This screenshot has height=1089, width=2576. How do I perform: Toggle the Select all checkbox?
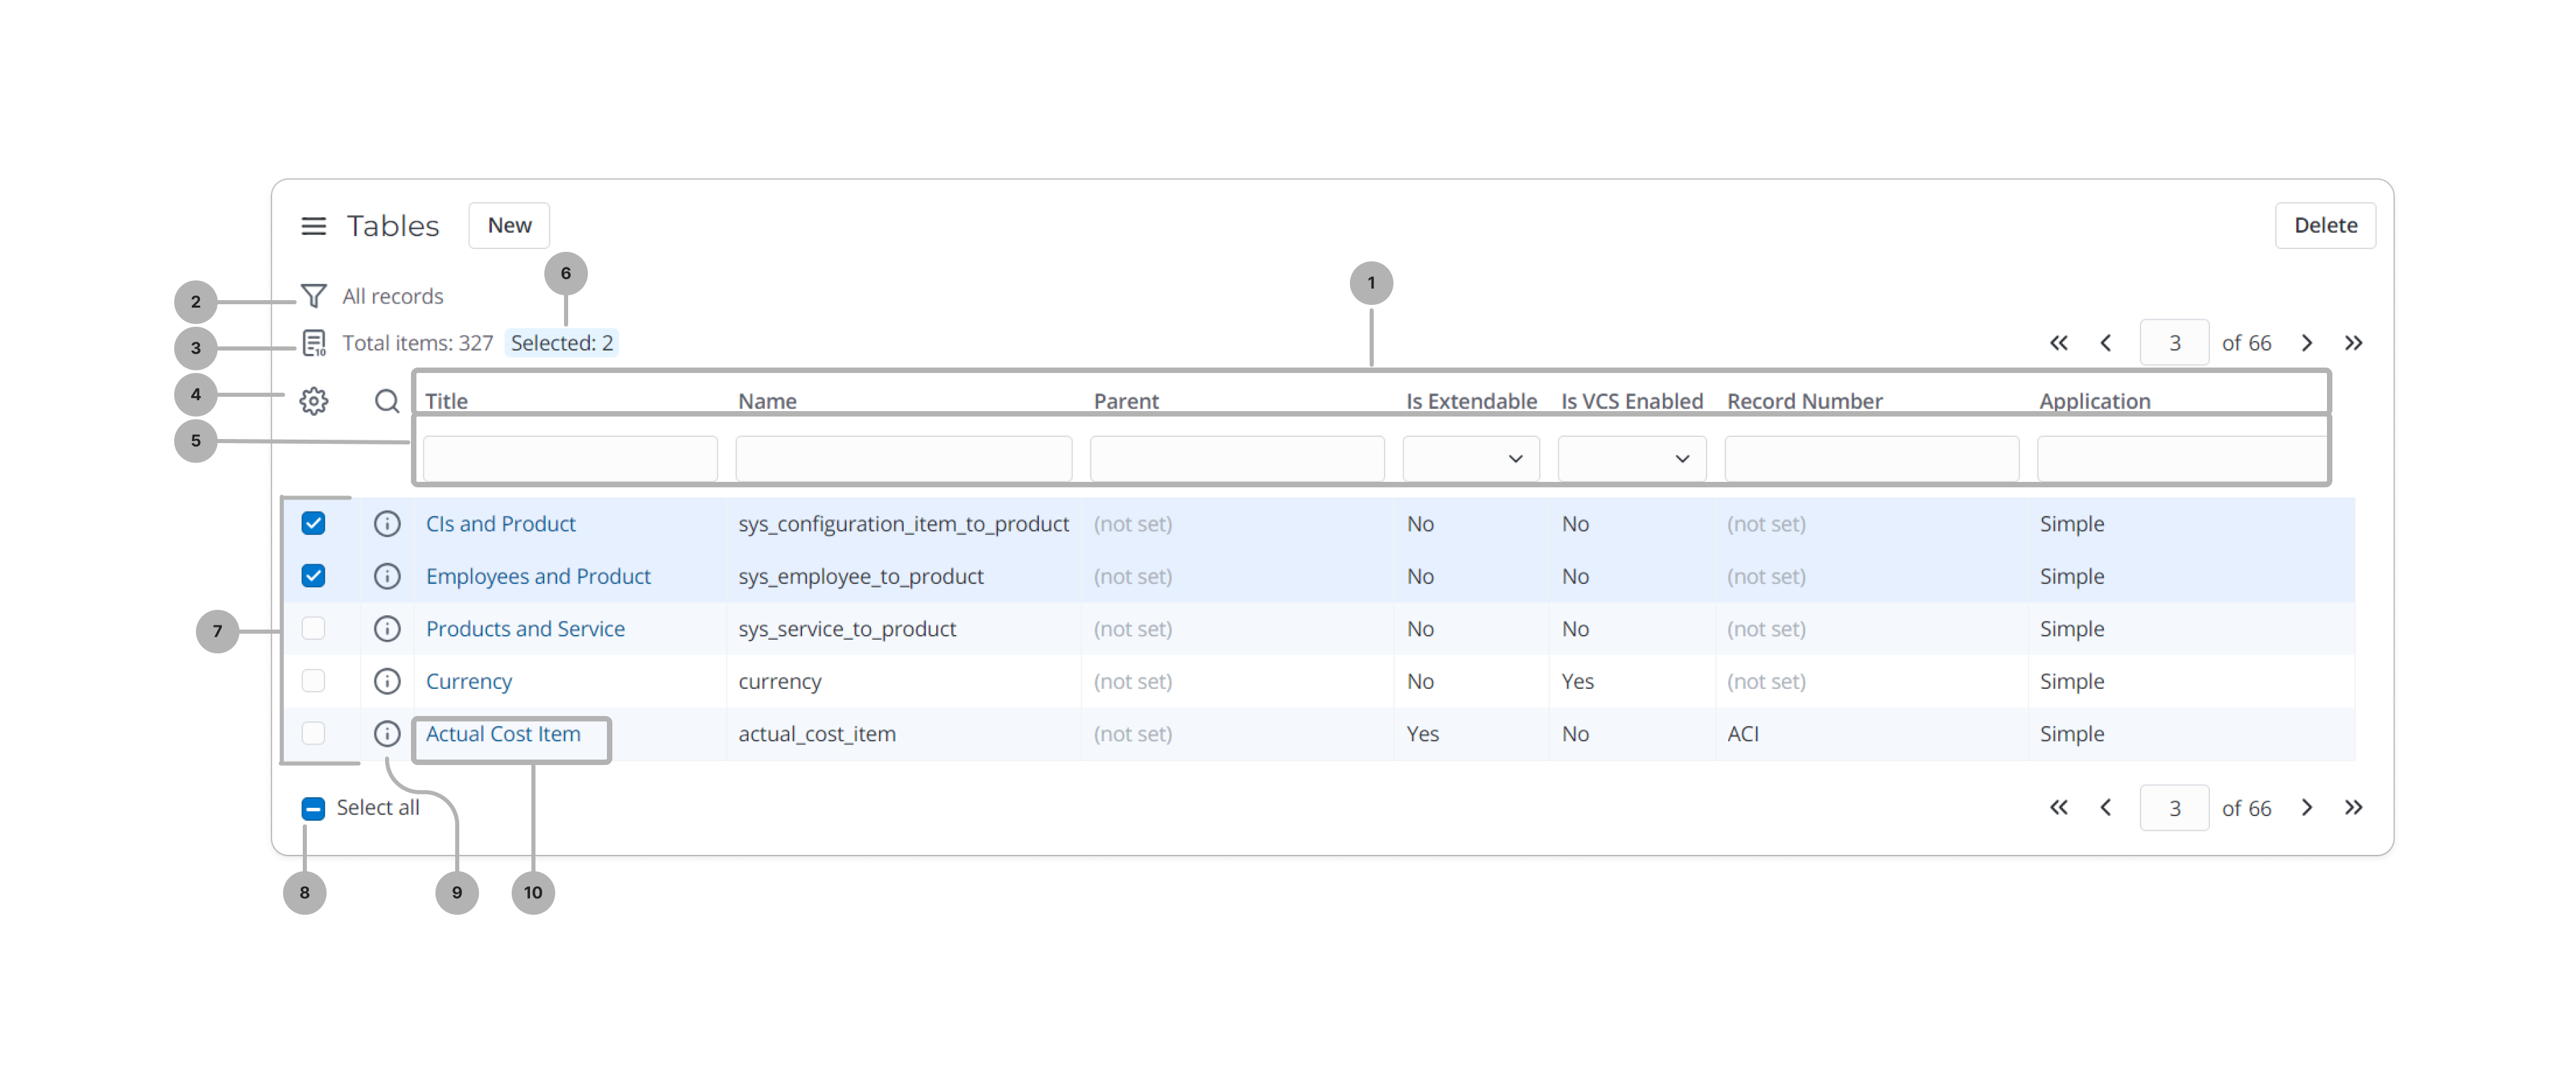click(x=313, y=808)
